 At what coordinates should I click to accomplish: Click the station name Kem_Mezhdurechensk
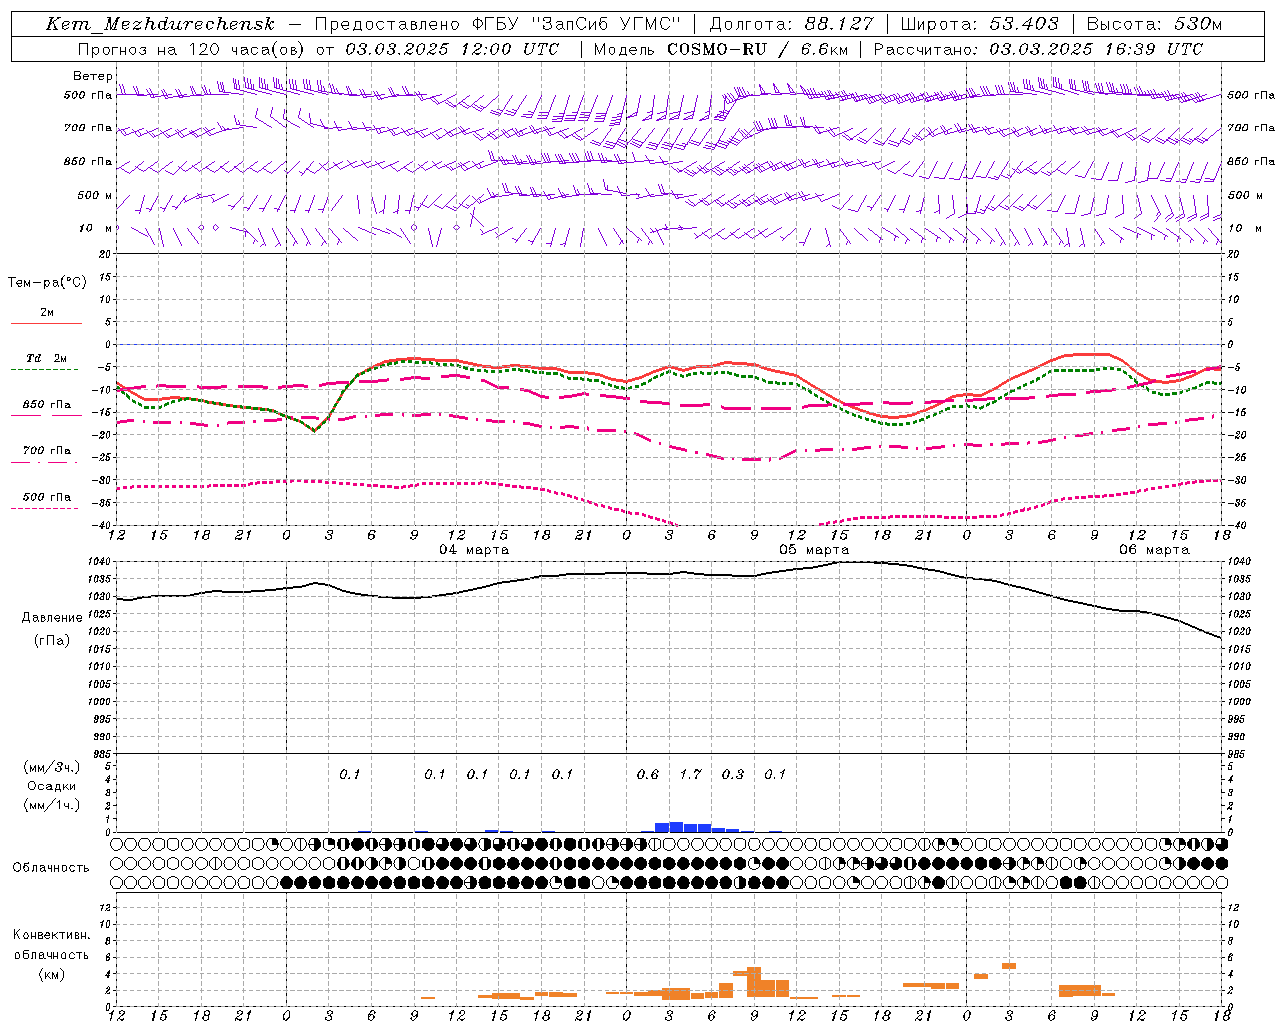[160, 24]
